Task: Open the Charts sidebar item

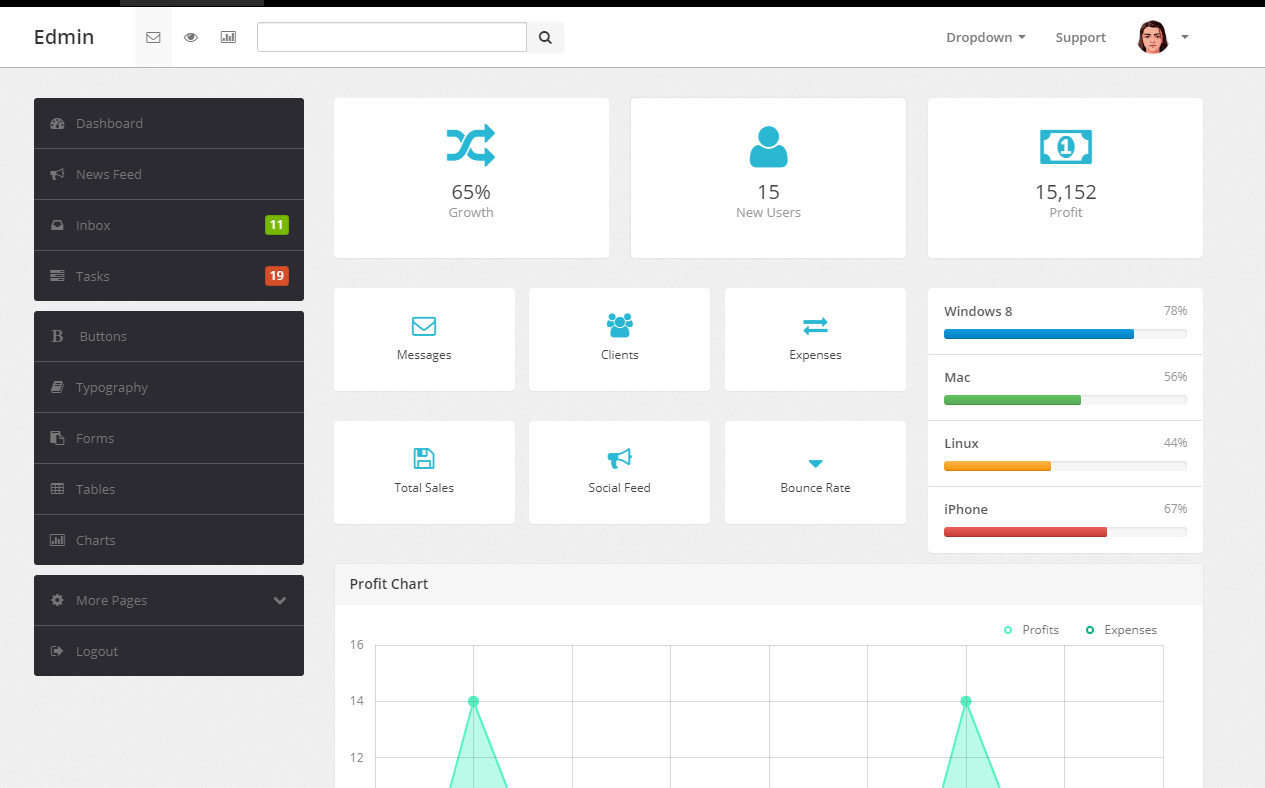Action: [169, 540]
